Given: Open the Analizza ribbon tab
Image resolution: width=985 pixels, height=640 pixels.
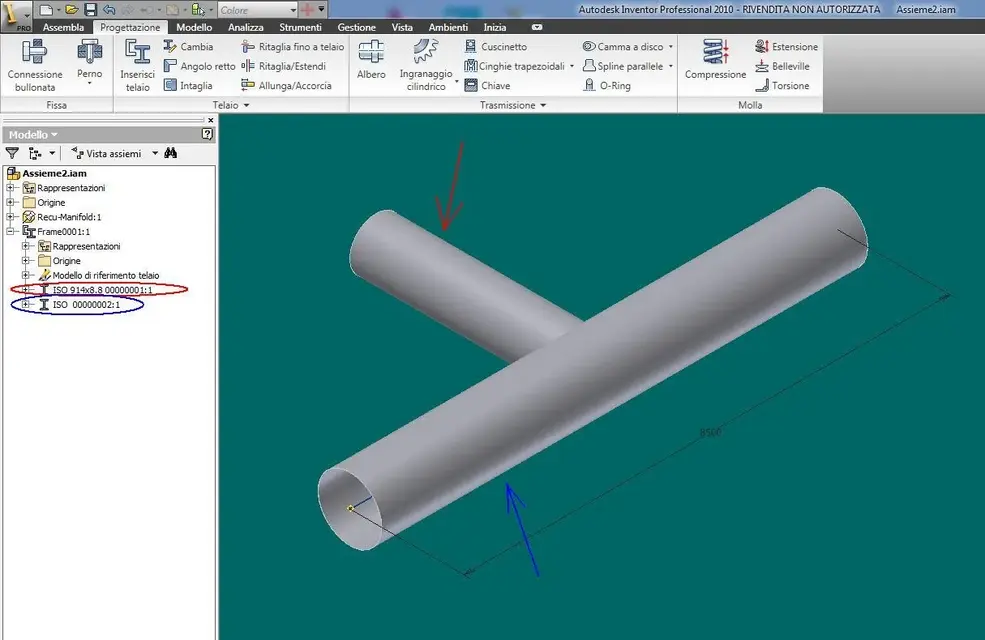Looking at the screenshot, I should (x=246, y=27).
